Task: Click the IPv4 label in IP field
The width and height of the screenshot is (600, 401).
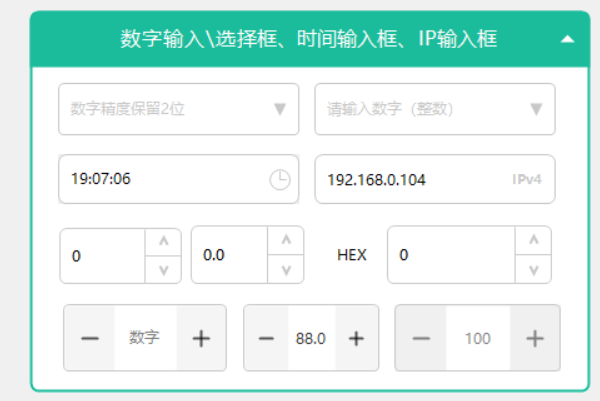Action: (x=527, y=179)
